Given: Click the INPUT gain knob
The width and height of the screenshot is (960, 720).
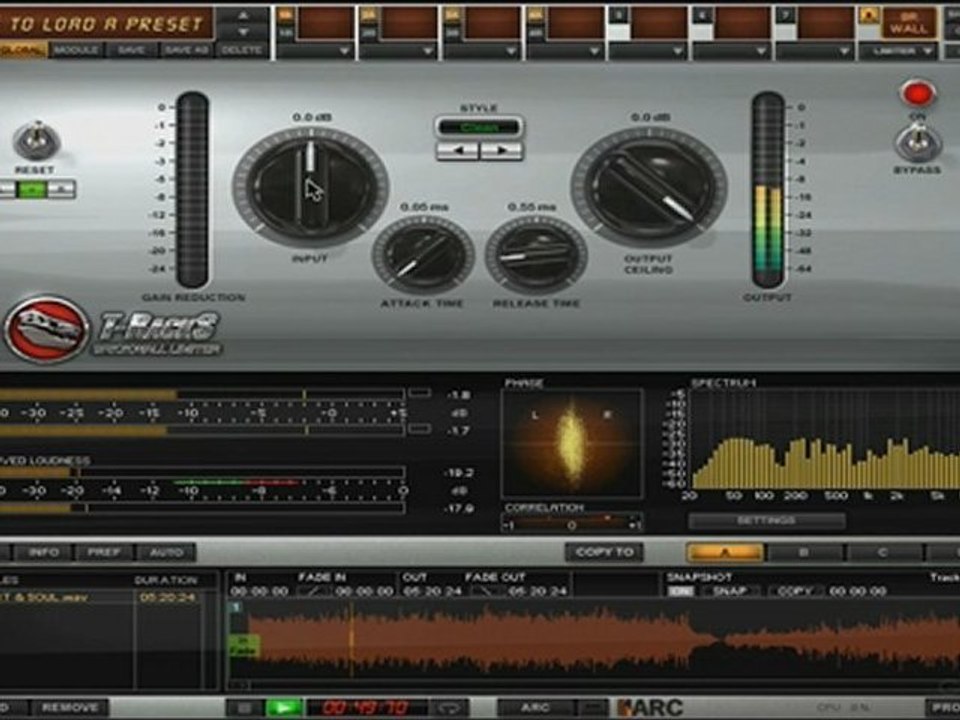Looking at the screenshot, I should [x=310, y=187].
